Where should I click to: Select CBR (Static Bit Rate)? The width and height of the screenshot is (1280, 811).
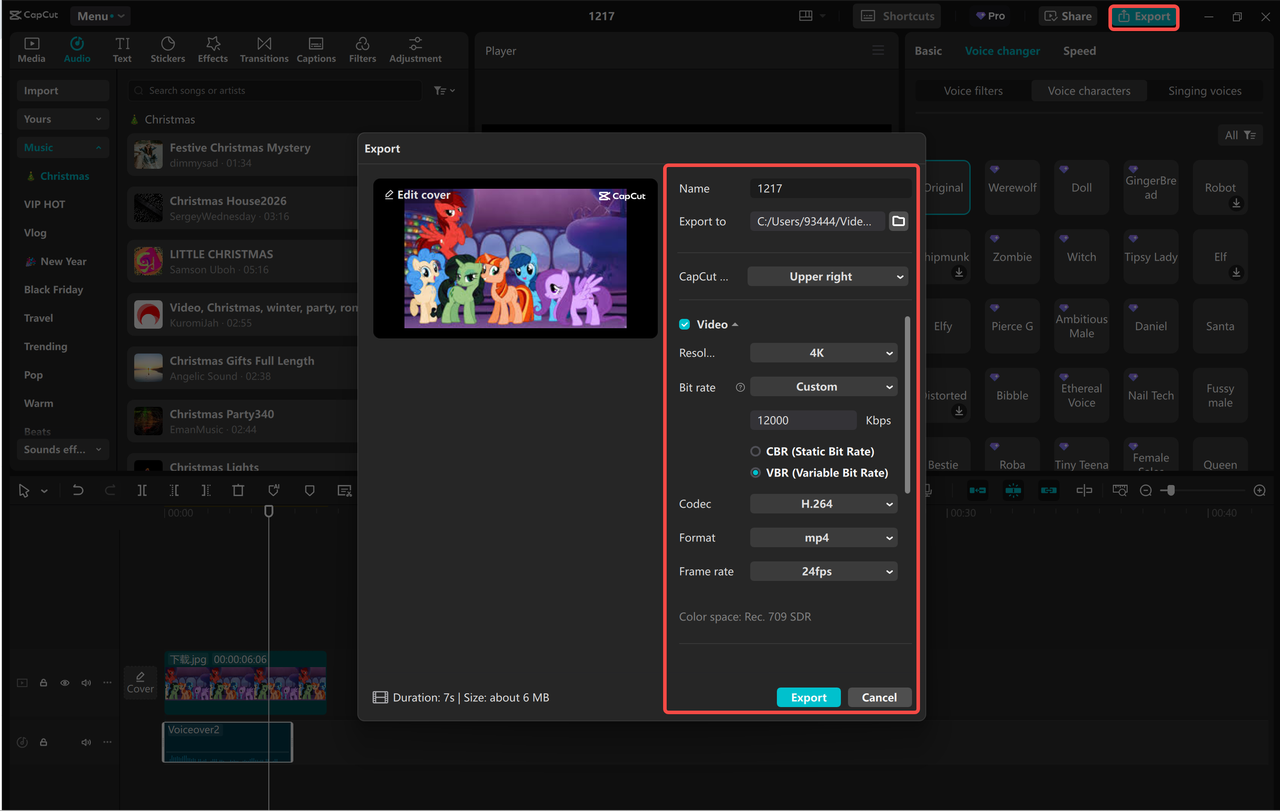coord(755,451)
